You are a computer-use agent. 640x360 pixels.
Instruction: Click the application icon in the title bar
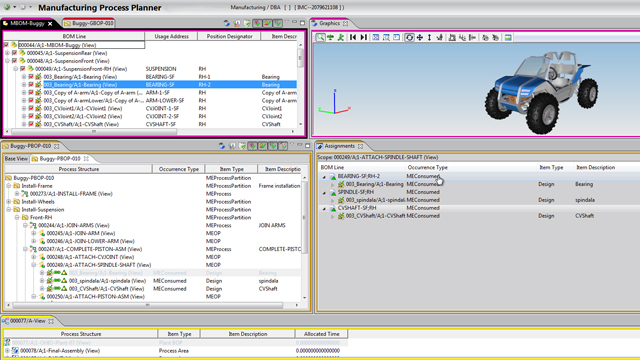7,7
